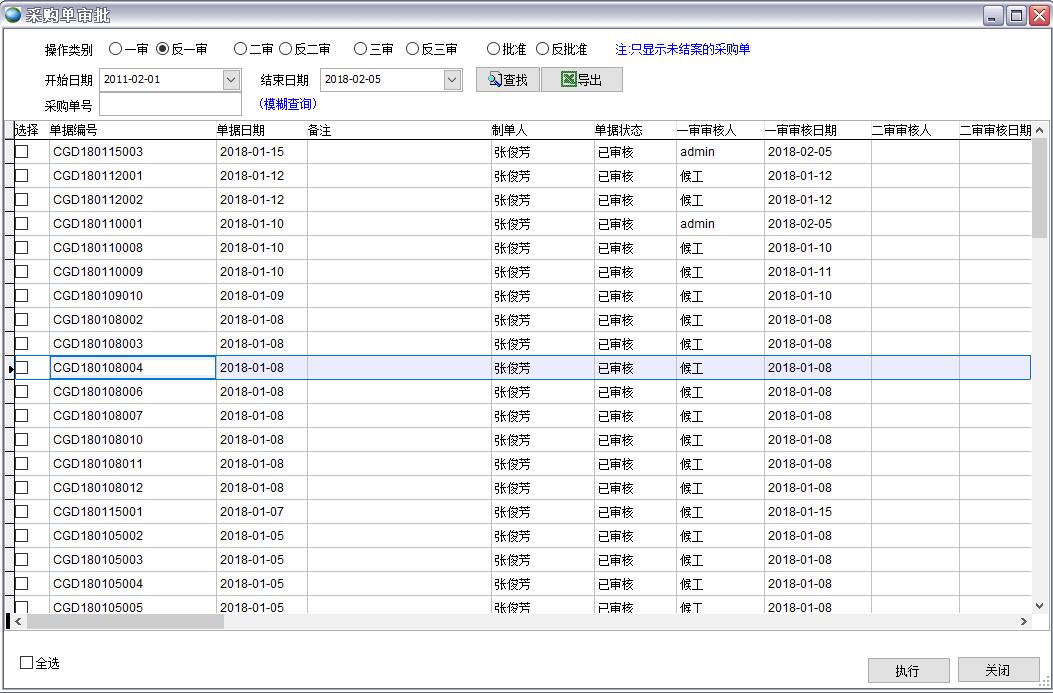
Task: Select the 一审 radio option
Action: coord(116,49)
